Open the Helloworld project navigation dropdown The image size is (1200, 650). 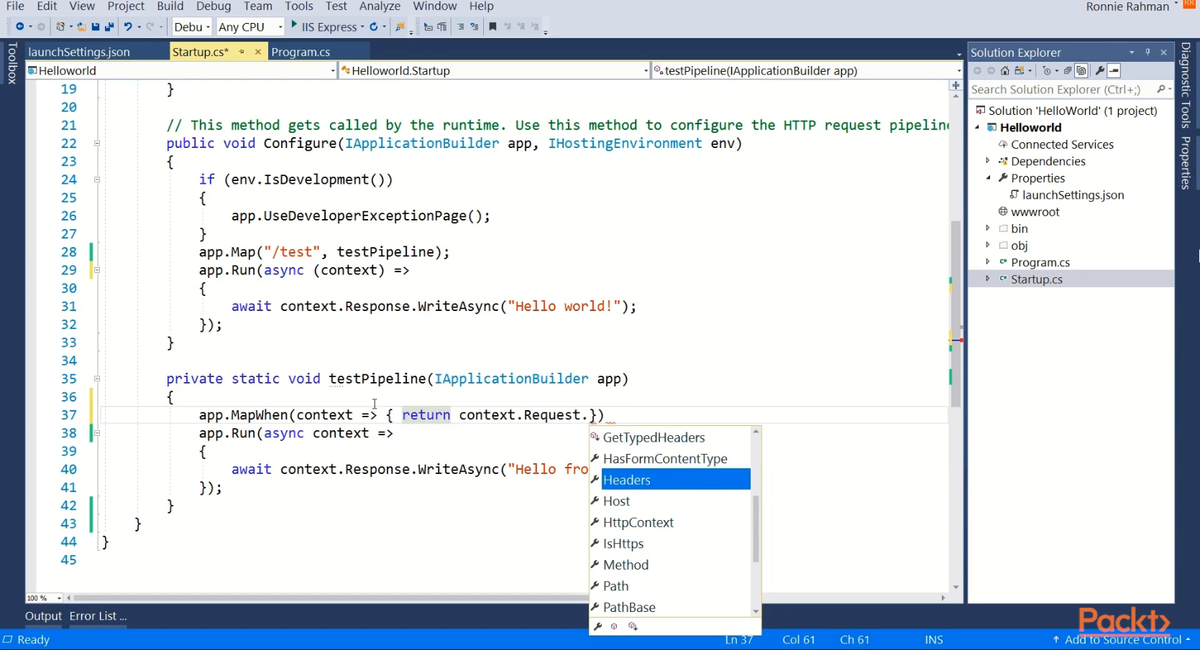tap(182, 71)
